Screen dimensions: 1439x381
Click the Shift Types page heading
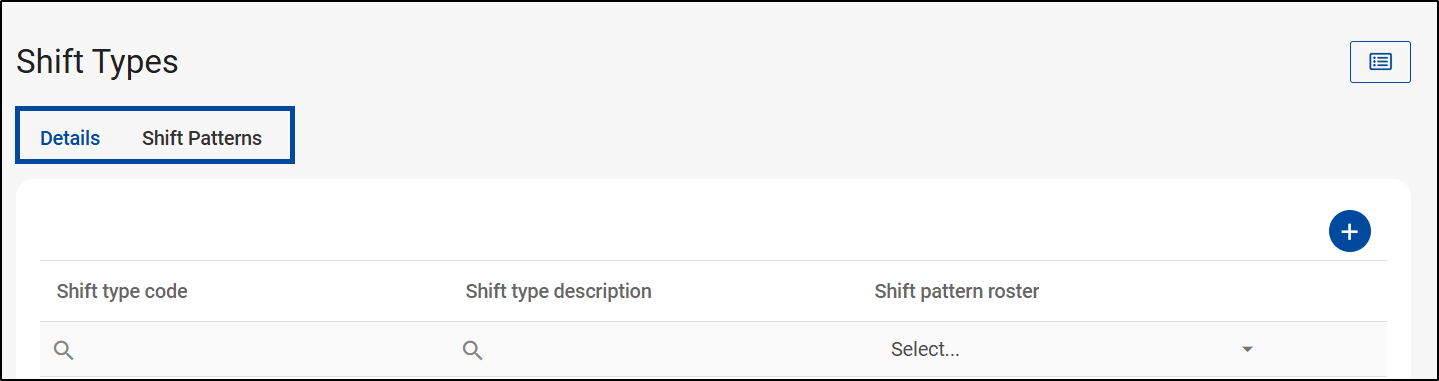tap(97, 62)
